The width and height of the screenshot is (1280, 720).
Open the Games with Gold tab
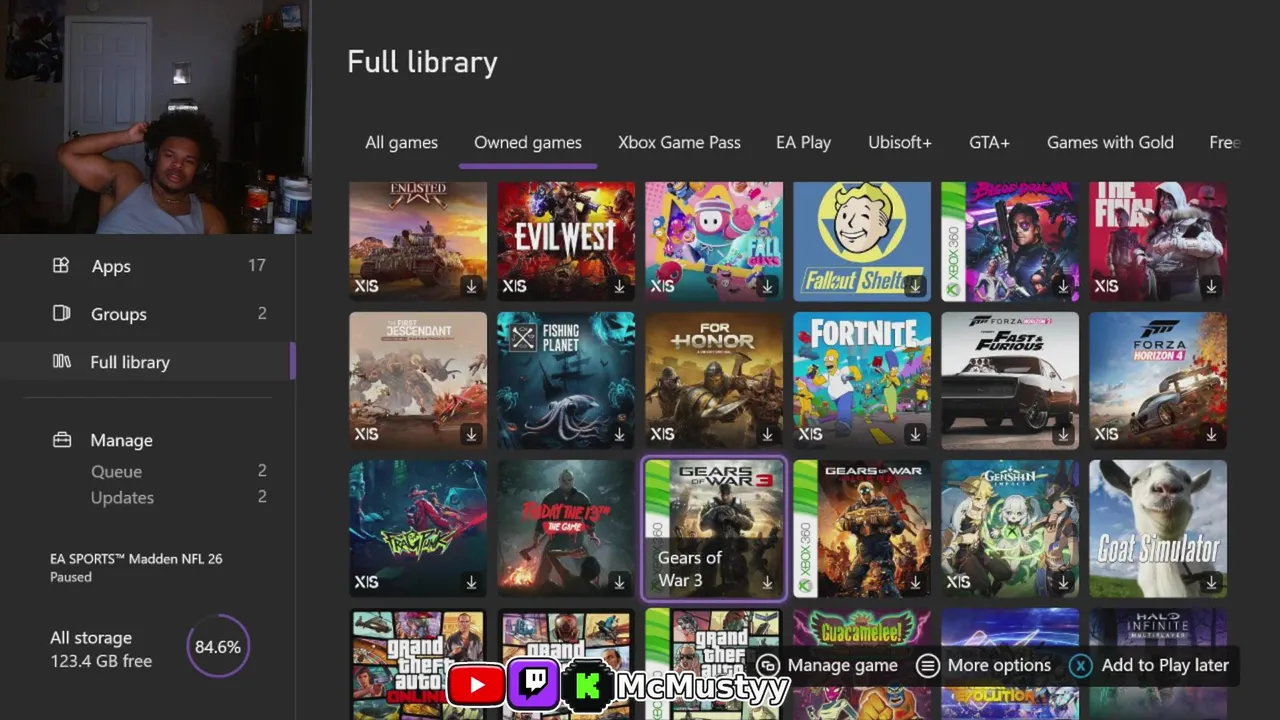pyautogui.click(x=1110, y=142)
